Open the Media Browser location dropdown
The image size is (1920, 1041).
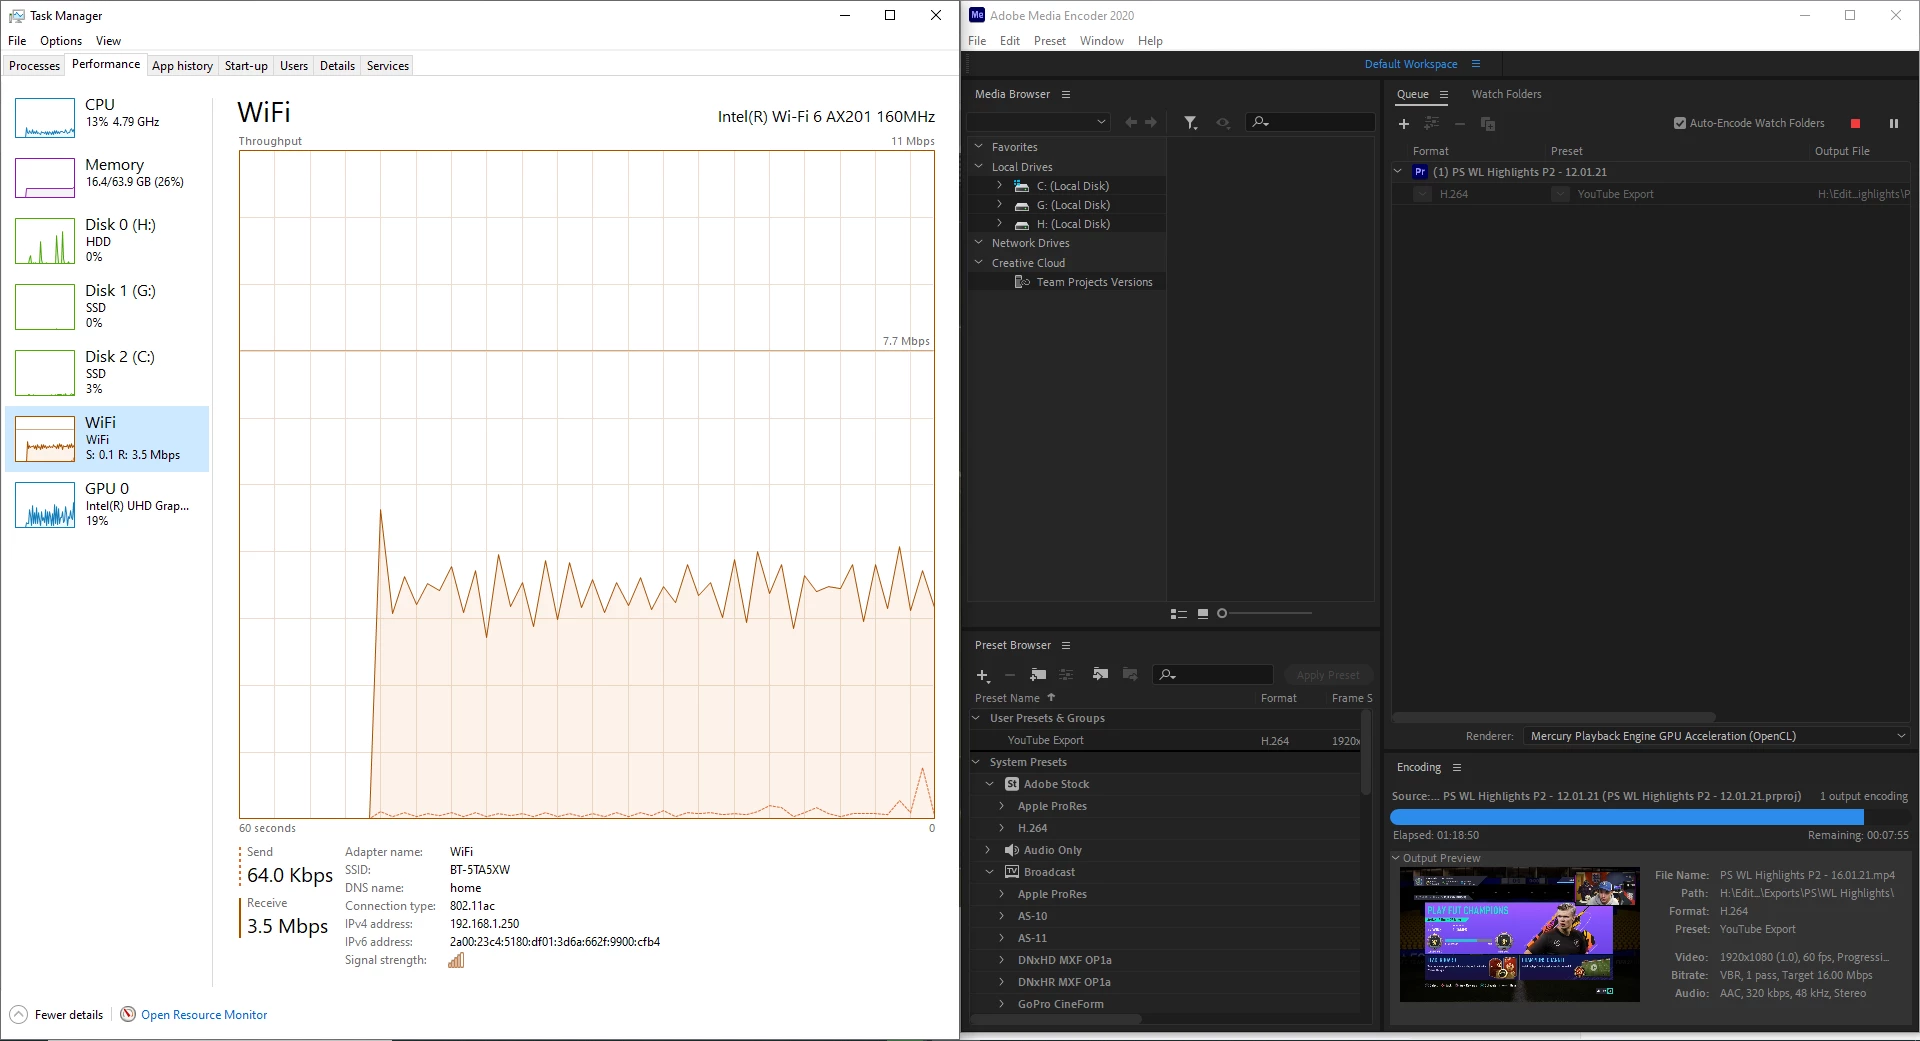[1039, 122]
